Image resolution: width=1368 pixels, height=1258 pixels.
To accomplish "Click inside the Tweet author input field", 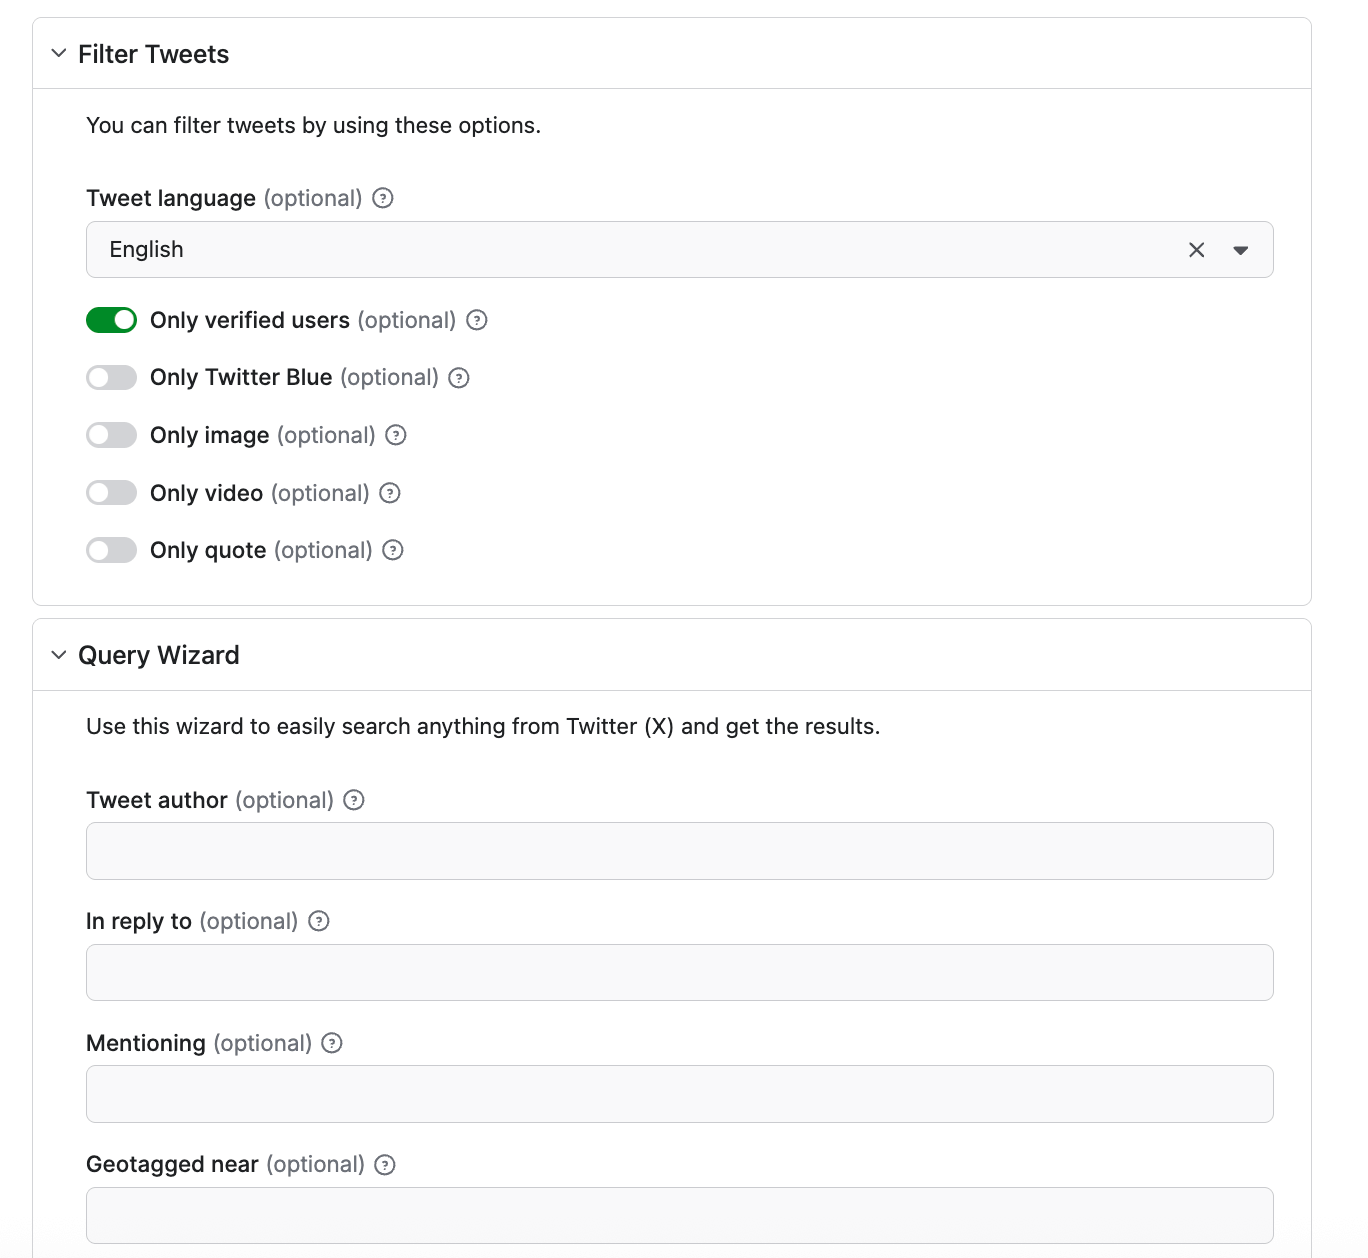I will [x=680, y=851].
